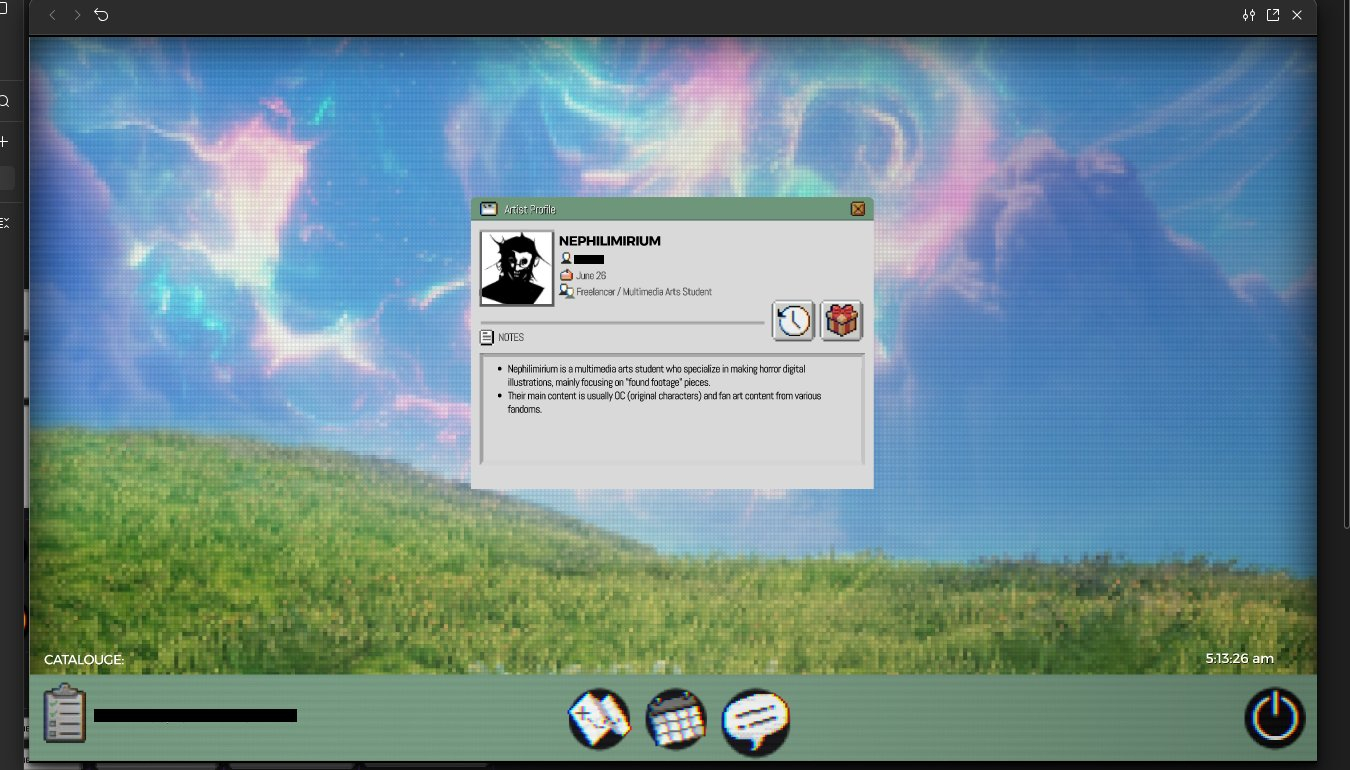Click the artist avatar thumbnail
Image resolution: width=1350 pixels, height=770 pixels.
(517, 268)
